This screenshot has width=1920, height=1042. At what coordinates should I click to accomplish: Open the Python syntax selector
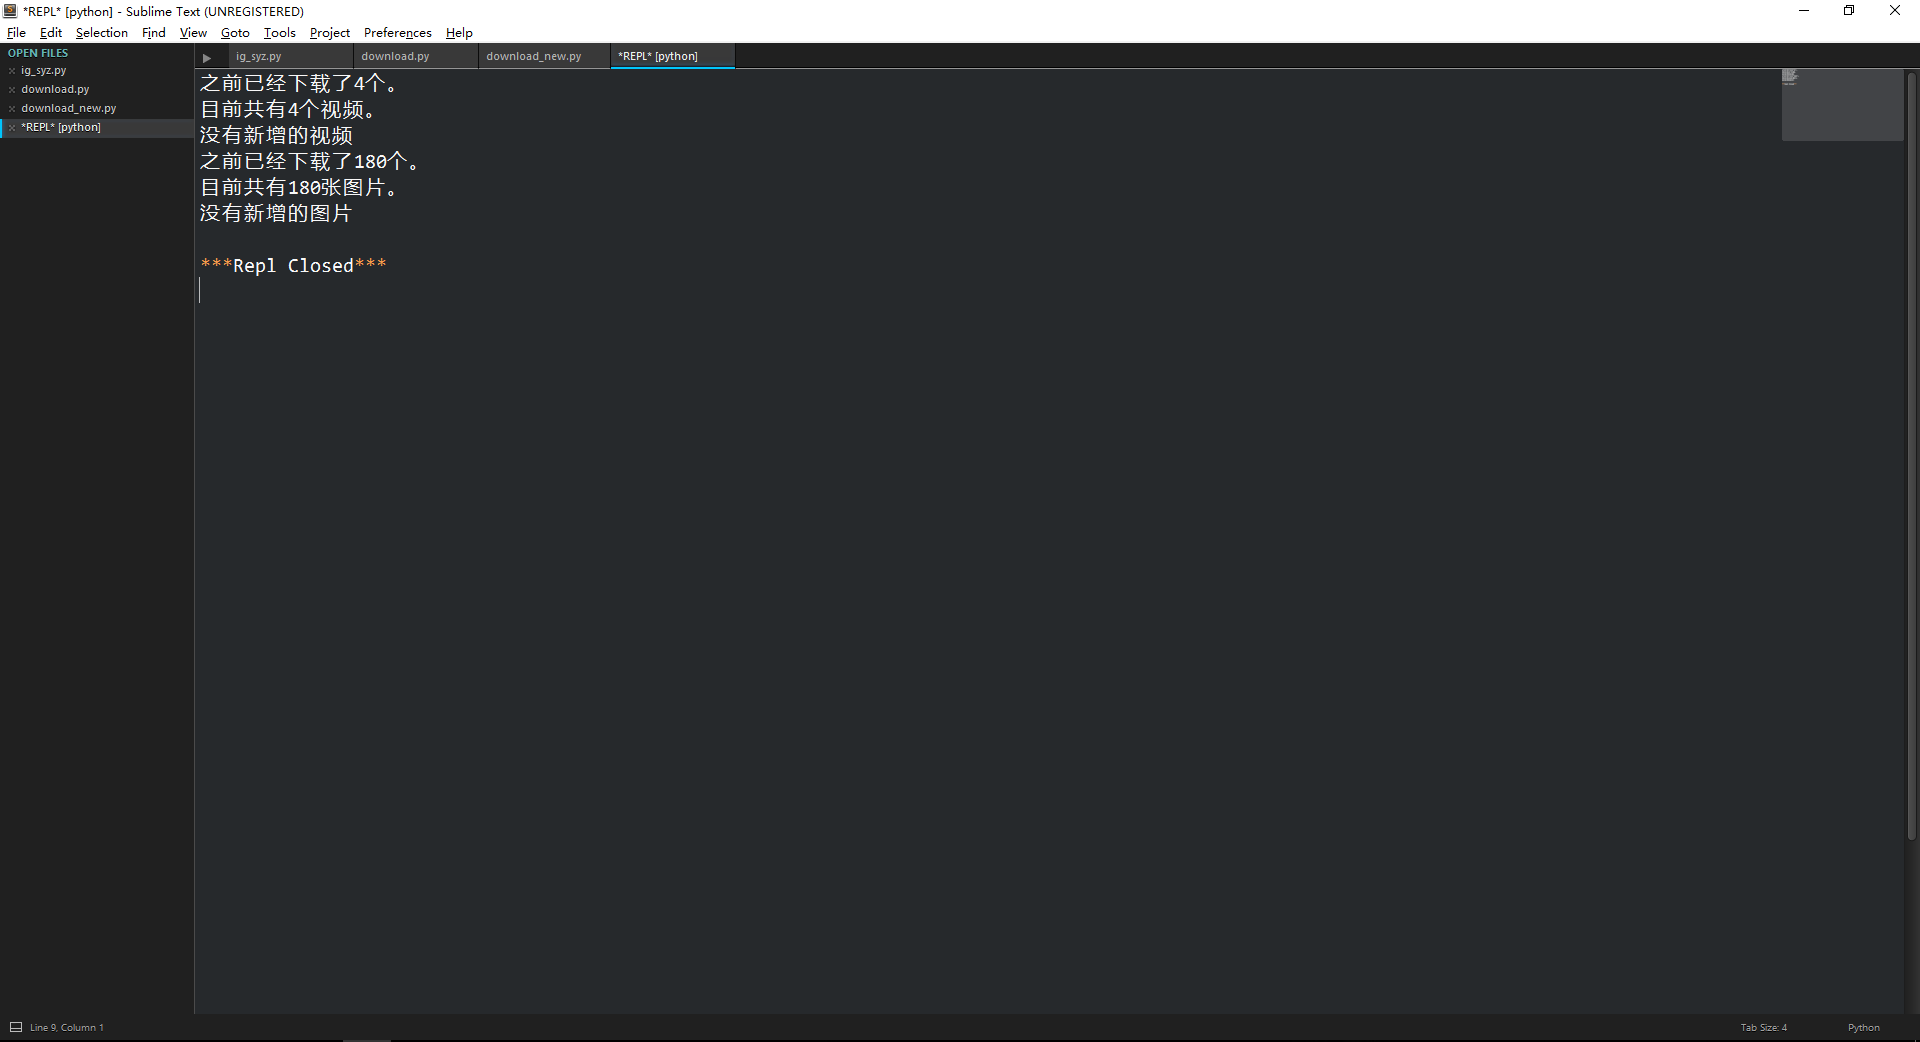tap(1863, 1027)
